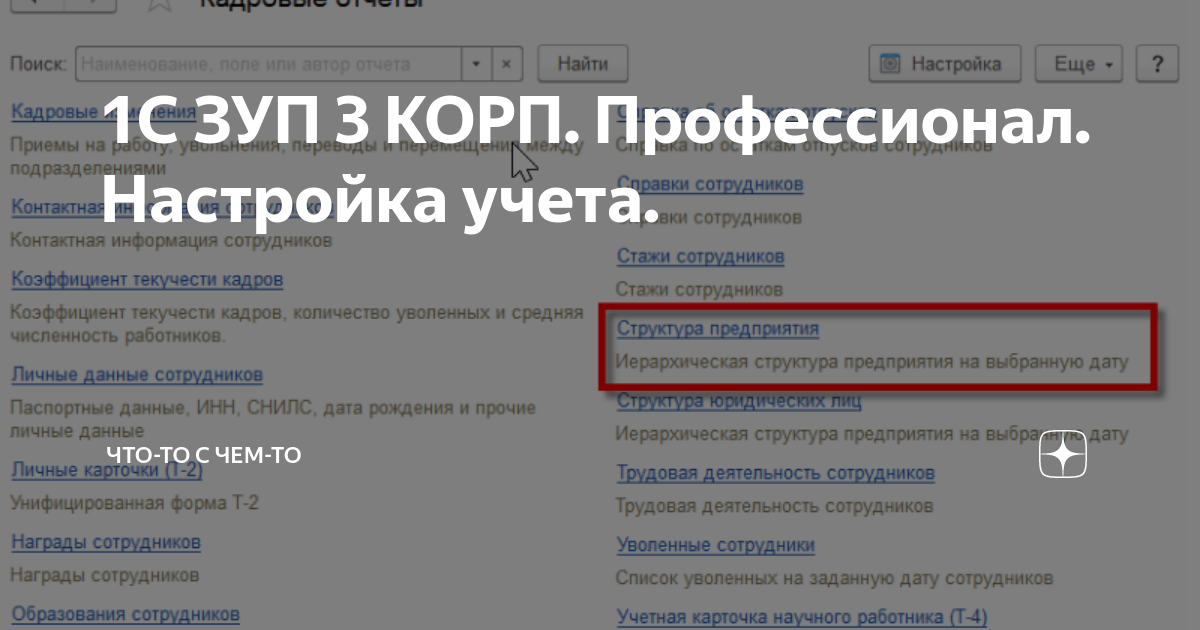
Task: Open the Уволенные сотрудники report
Action: tap(715, 545)
